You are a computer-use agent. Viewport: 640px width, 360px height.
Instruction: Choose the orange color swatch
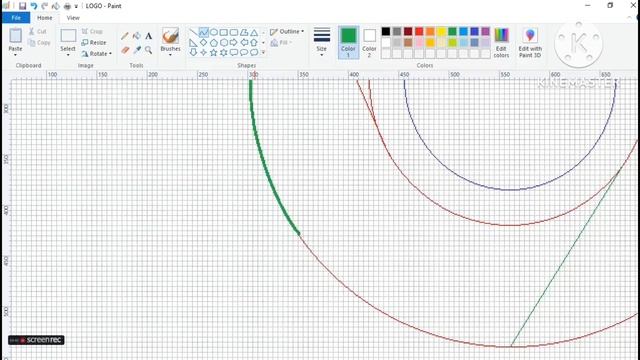(x=430, y=31)
